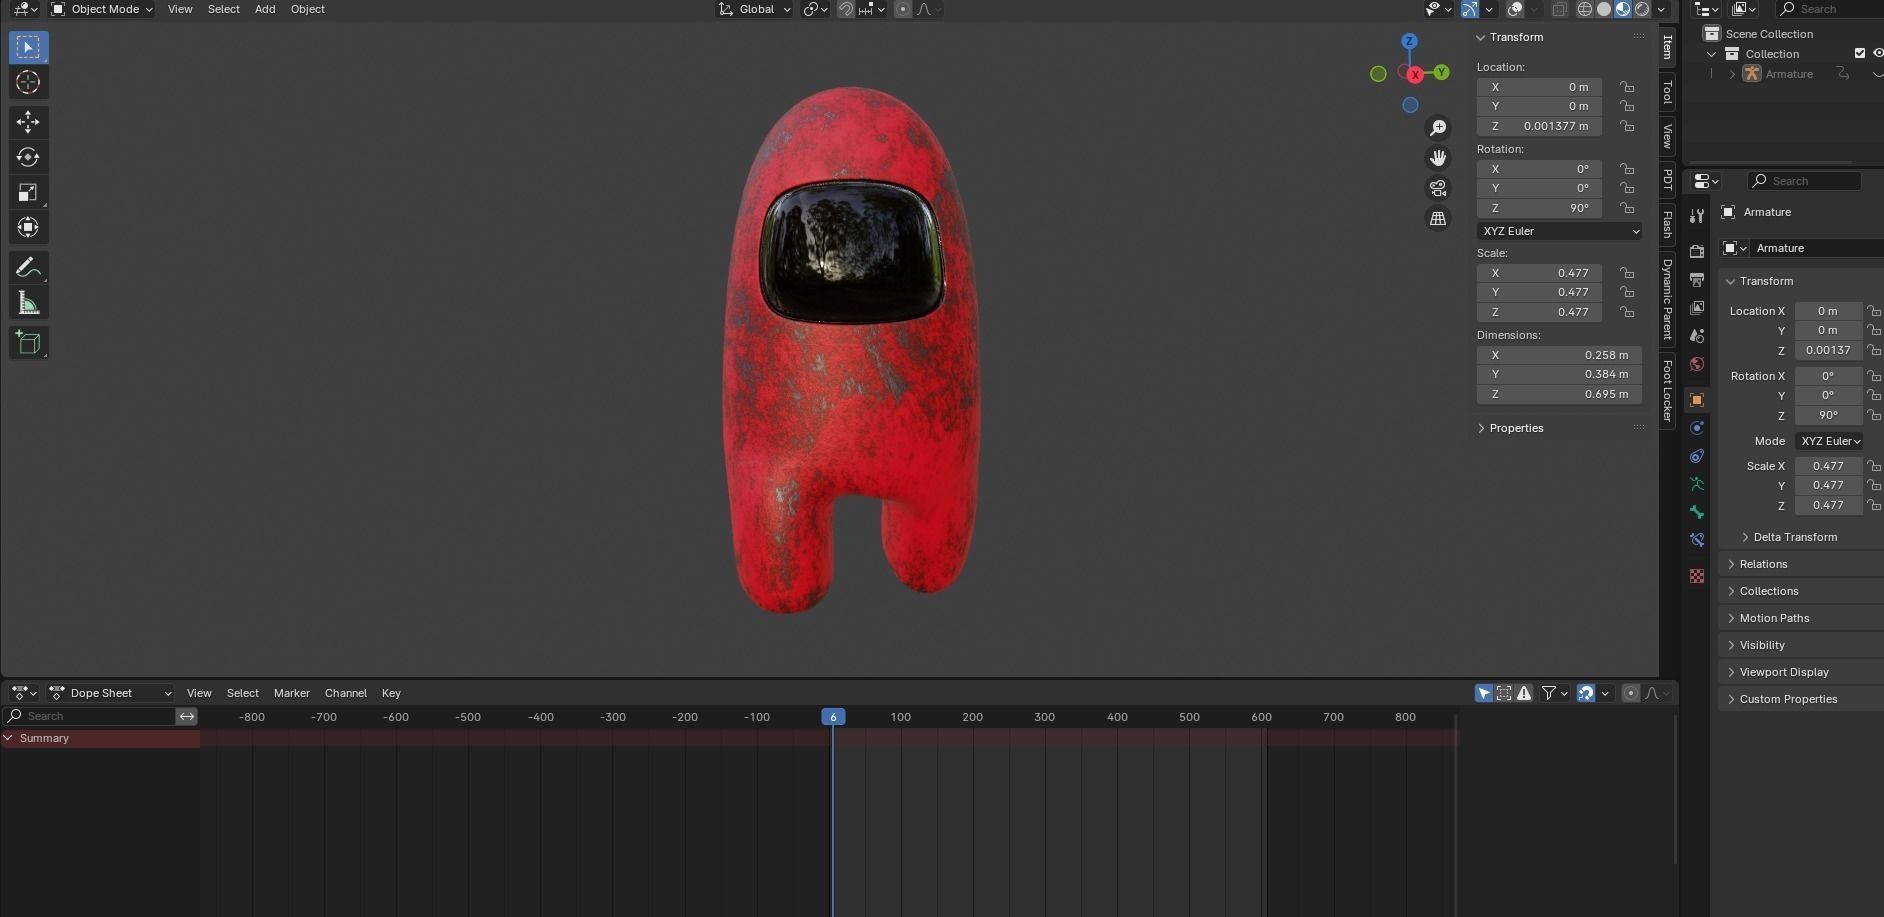Expand the Custom Properties panel
This screenshot has width=1884, height=917.
(1732, 699)
